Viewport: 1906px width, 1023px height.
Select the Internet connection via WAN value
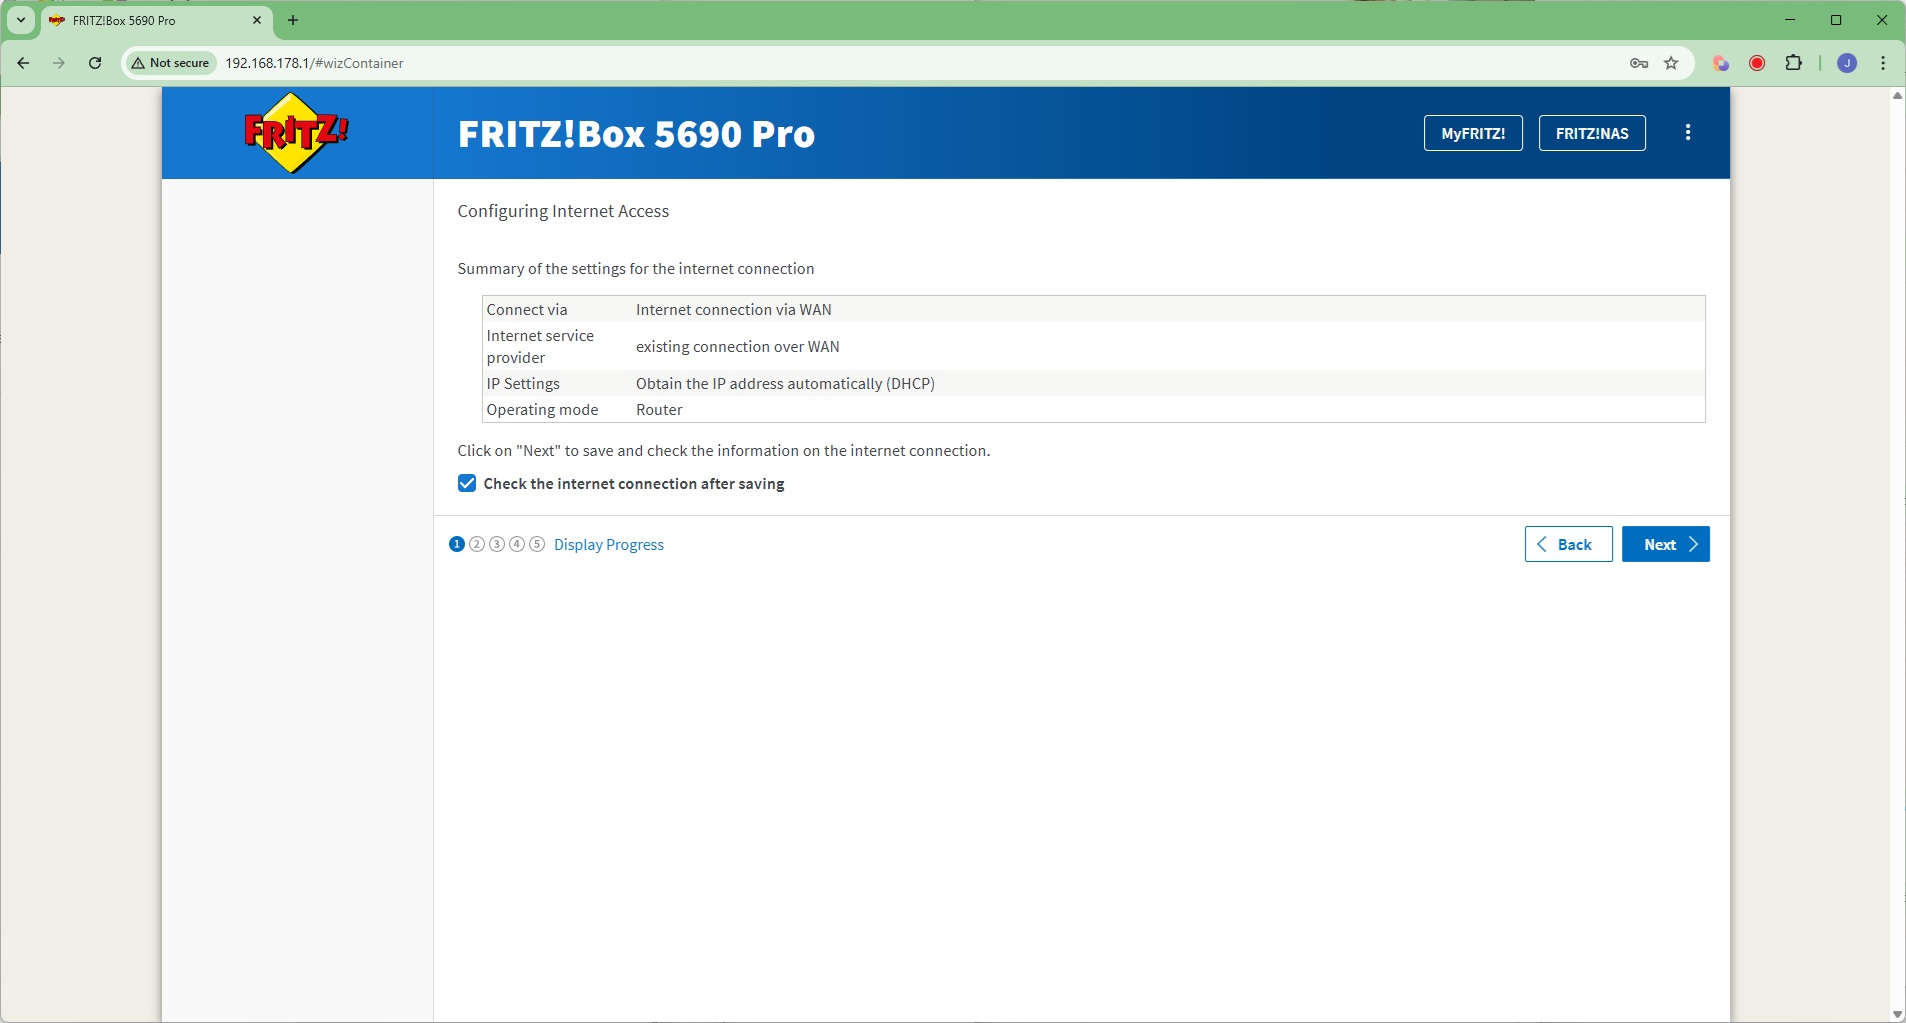coord(734,310)
